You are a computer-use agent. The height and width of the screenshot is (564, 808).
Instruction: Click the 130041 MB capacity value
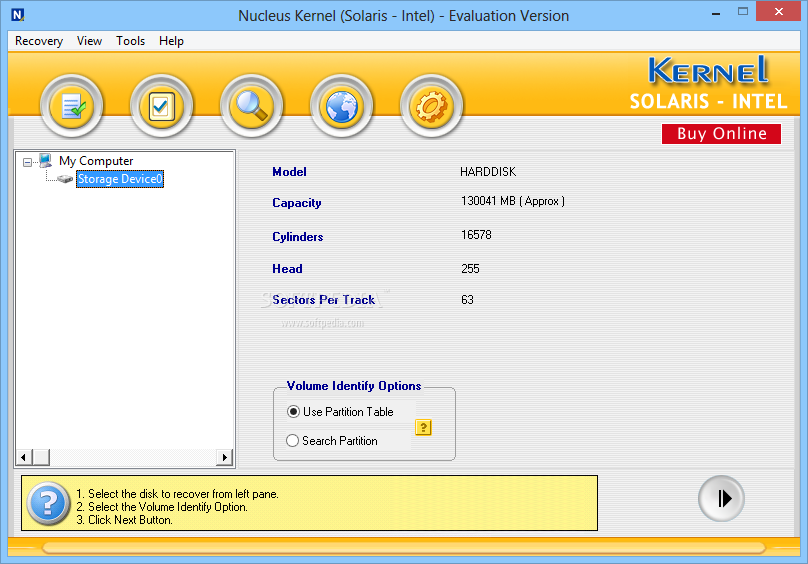click(x=513, y=201)
